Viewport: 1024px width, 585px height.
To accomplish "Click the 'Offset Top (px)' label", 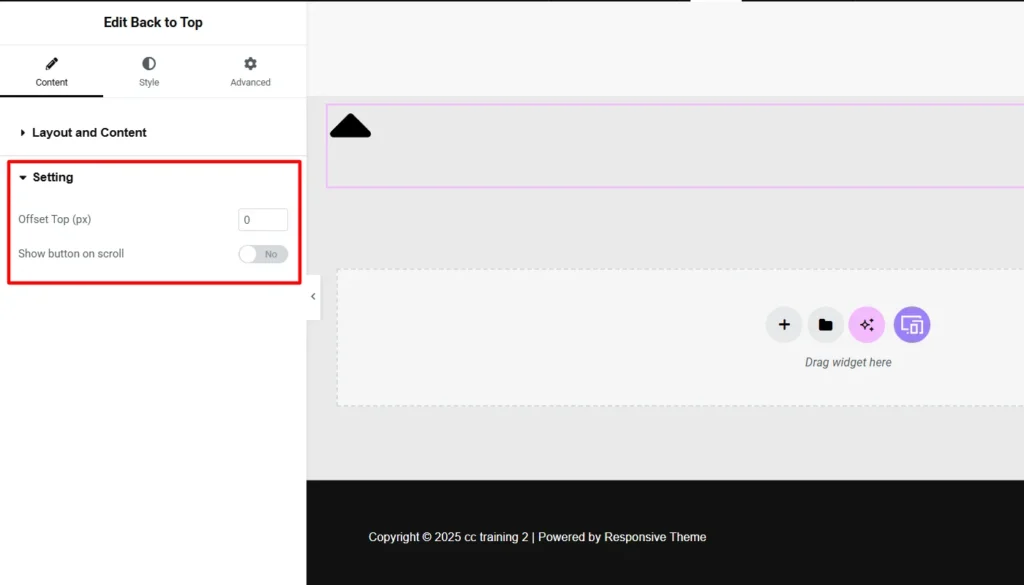I will coord(55,219).
